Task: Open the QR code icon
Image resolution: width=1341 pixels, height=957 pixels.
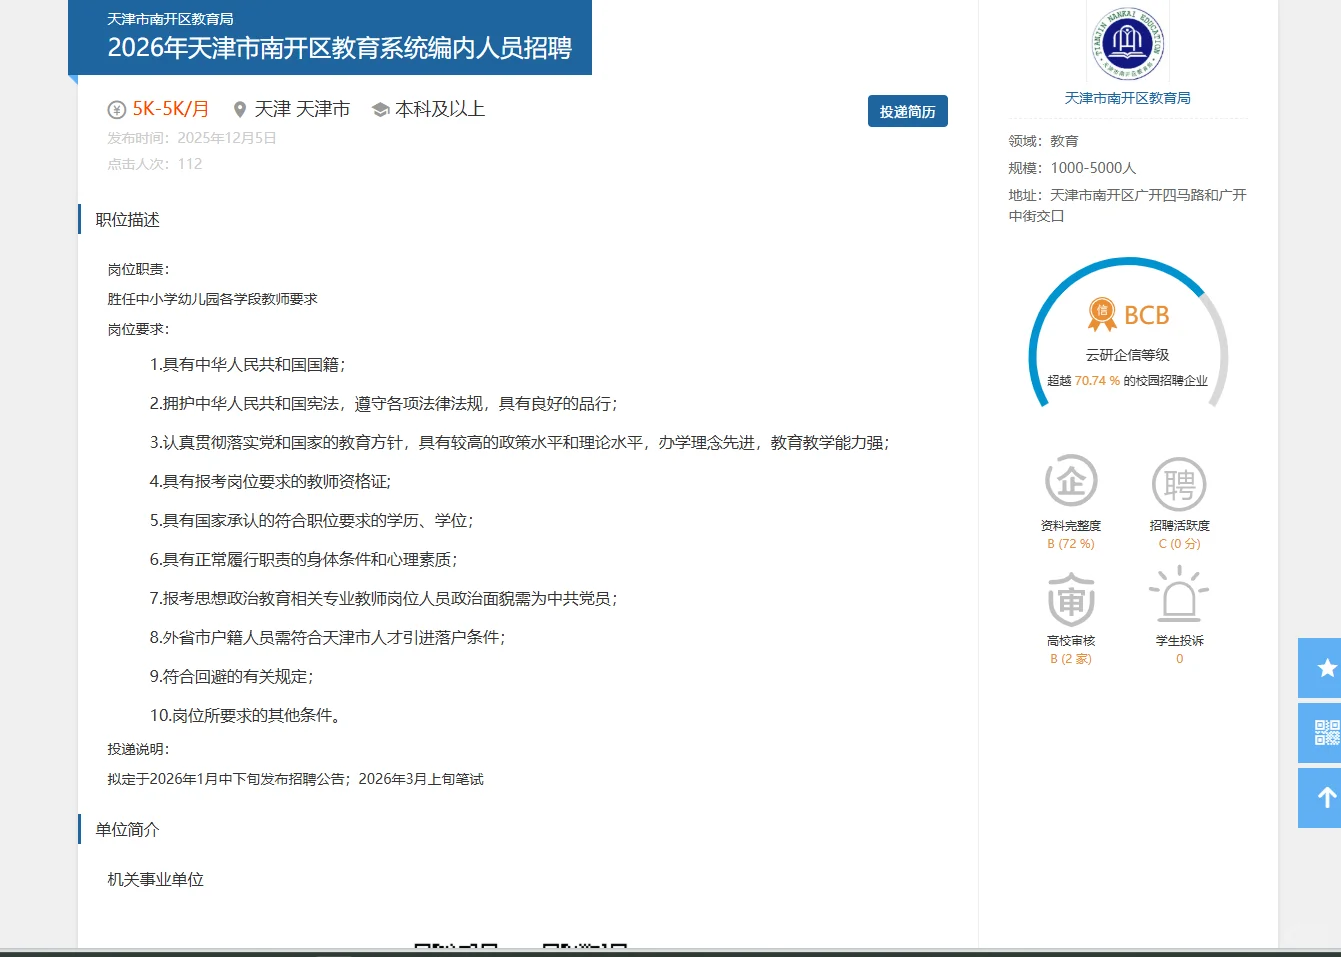Action: pyautogui.click(x=1326, y=733)
